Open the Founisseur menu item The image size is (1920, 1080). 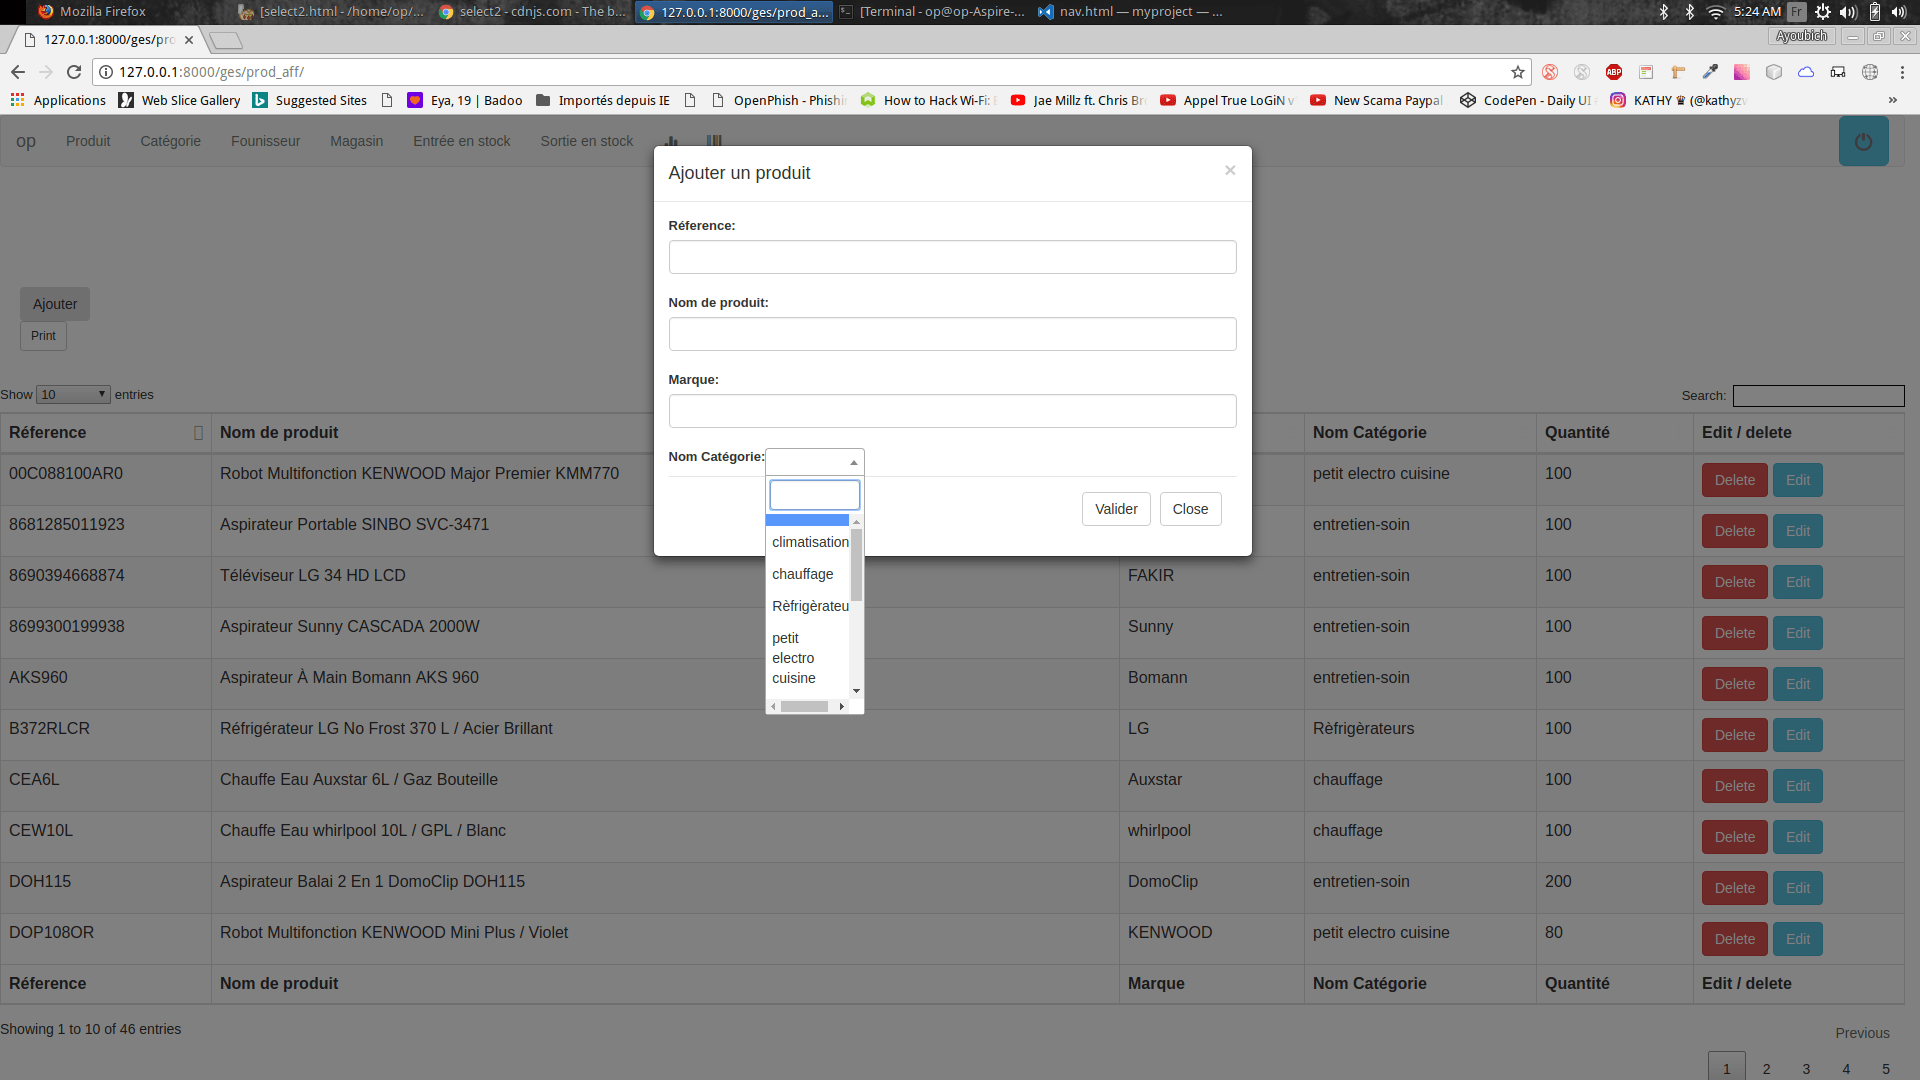coord(265,141)
